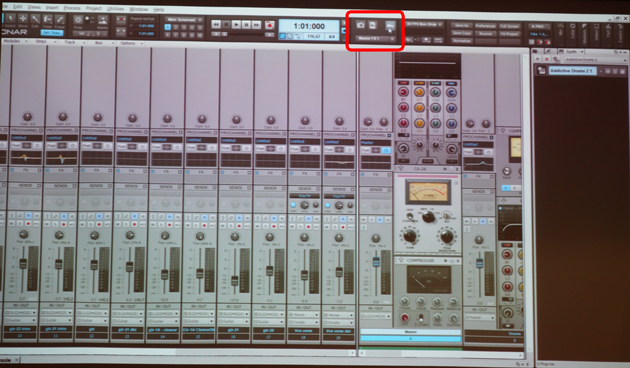Click the add synth plus icon
This screenshot has width=630, height=368.
click(538, 59)
